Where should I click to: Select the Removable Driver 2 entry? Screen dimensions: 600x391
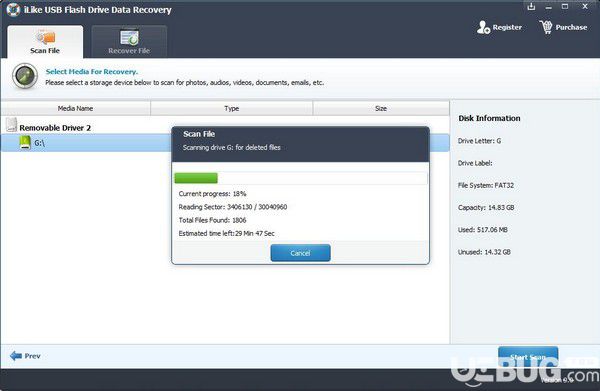pos(55,128)
